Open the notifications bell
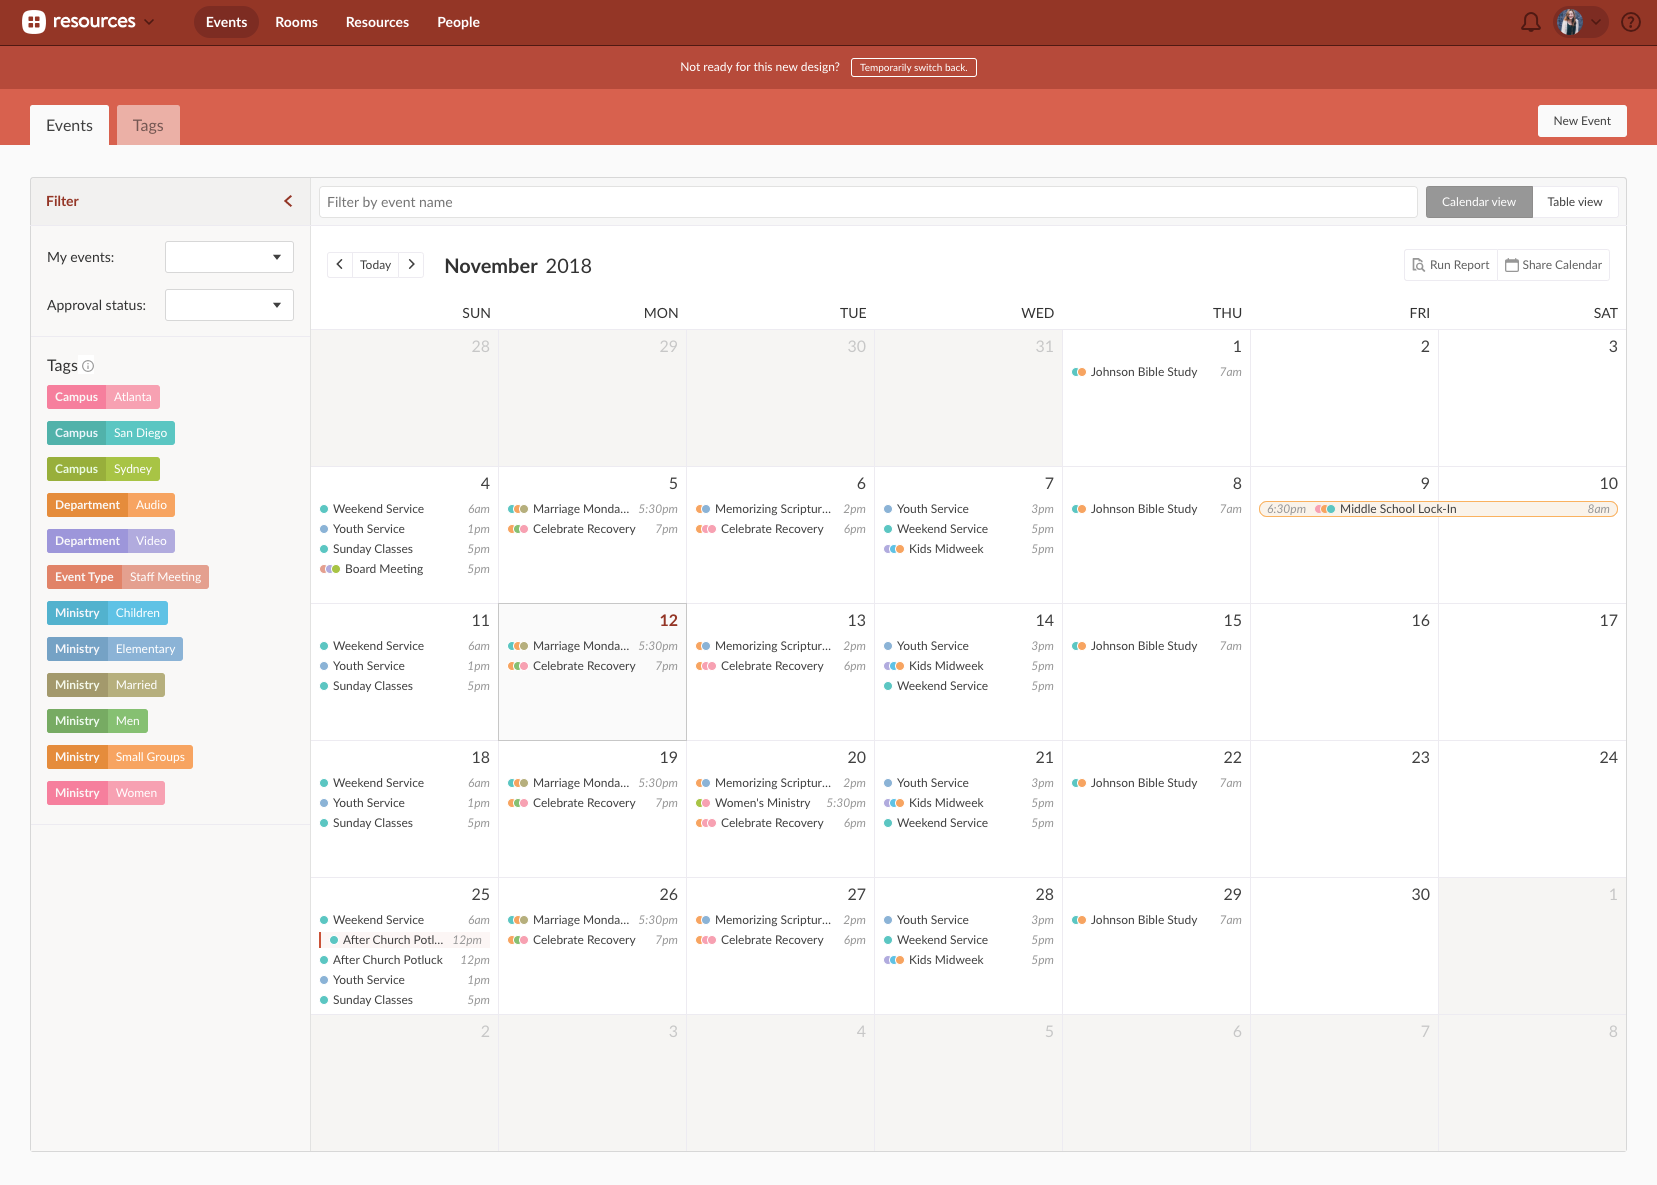Image resolution: width=1657 pixels, height=1185 pixels. (1530, 21)
